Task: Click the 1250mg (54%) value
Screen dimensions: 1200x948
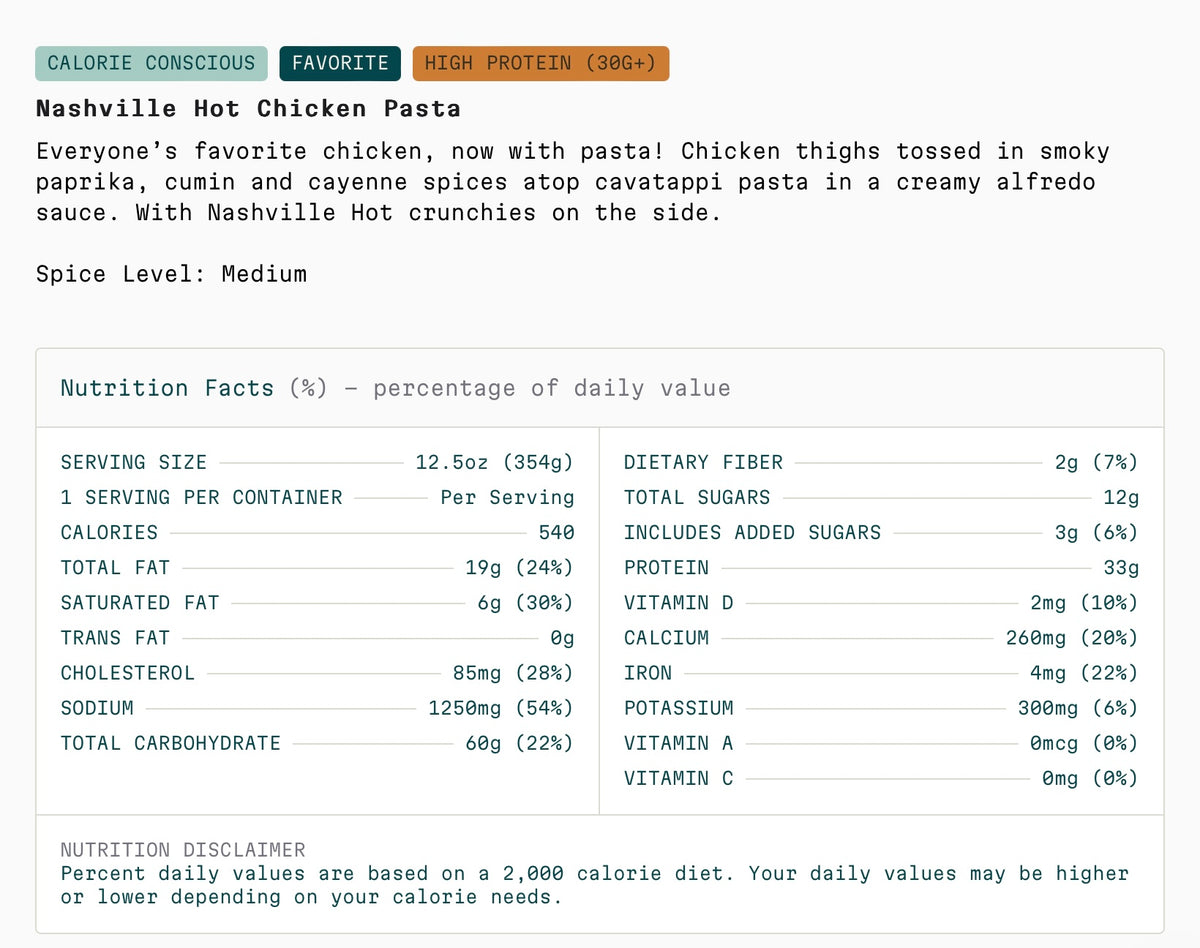Action: (502, 707)
